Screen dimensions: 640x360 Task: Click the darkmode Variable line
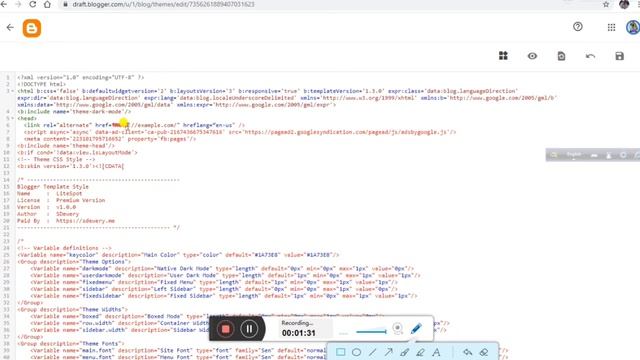pos(222,269)
